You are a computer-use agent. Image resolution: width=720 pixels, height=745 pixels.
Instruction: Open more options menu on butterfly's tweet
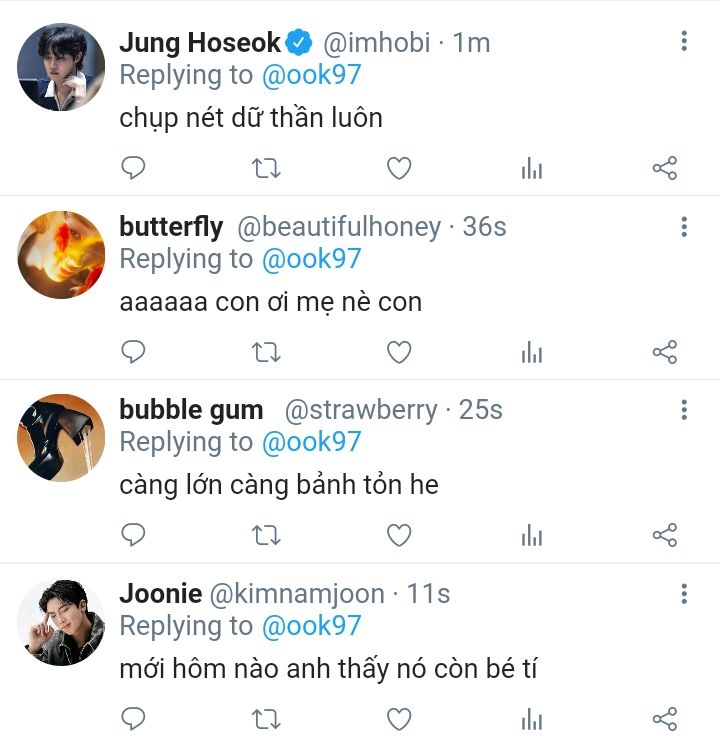684,226
